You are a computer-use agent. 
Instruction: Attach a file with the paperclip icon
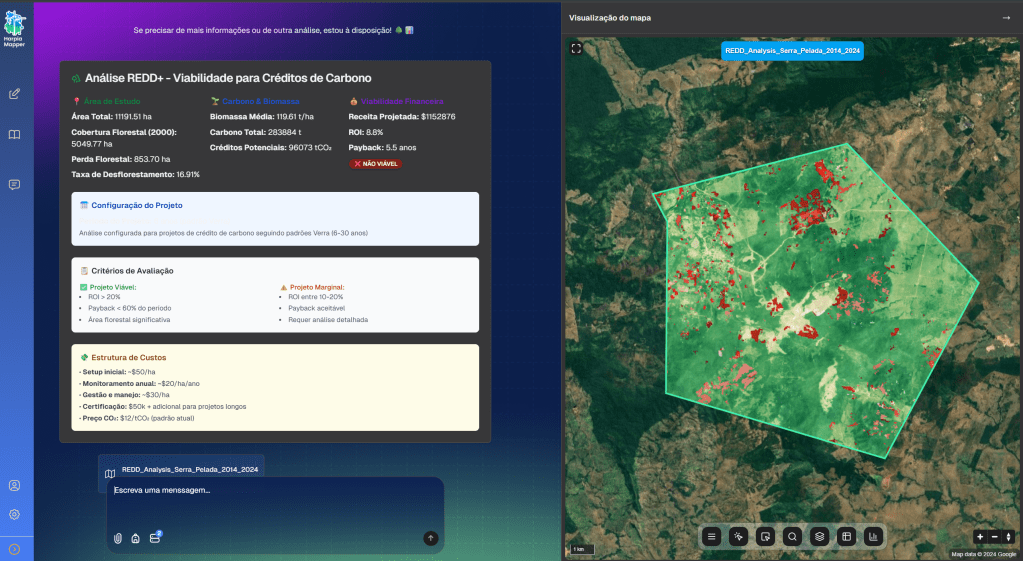click(118, 538)
